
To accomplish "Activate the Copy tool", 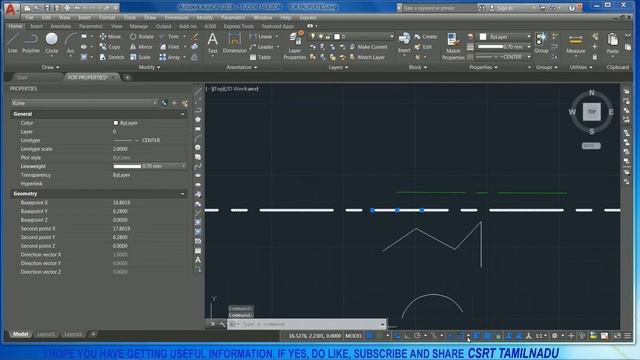I will [110, 47].
